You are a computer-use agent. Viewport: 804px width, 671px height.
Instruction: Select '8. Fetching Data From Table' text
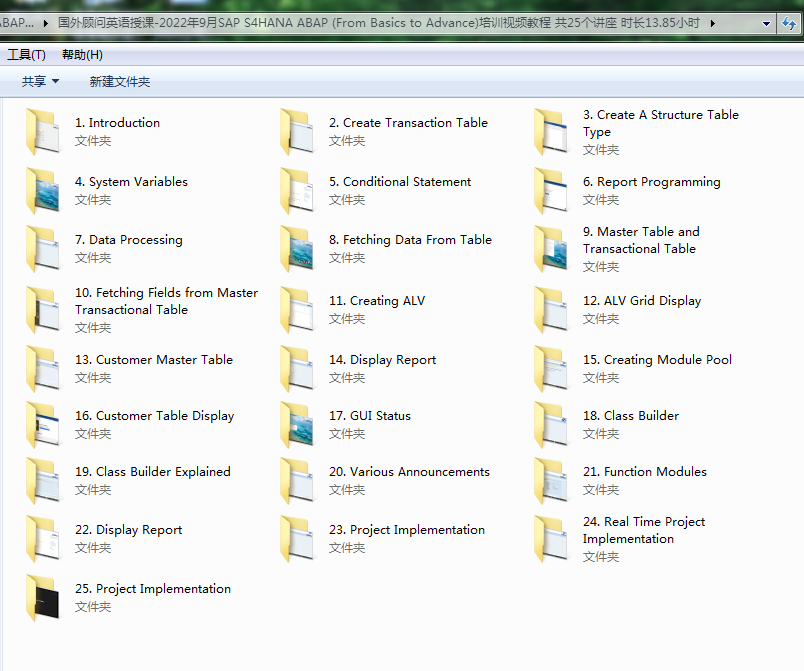[410, 239]
